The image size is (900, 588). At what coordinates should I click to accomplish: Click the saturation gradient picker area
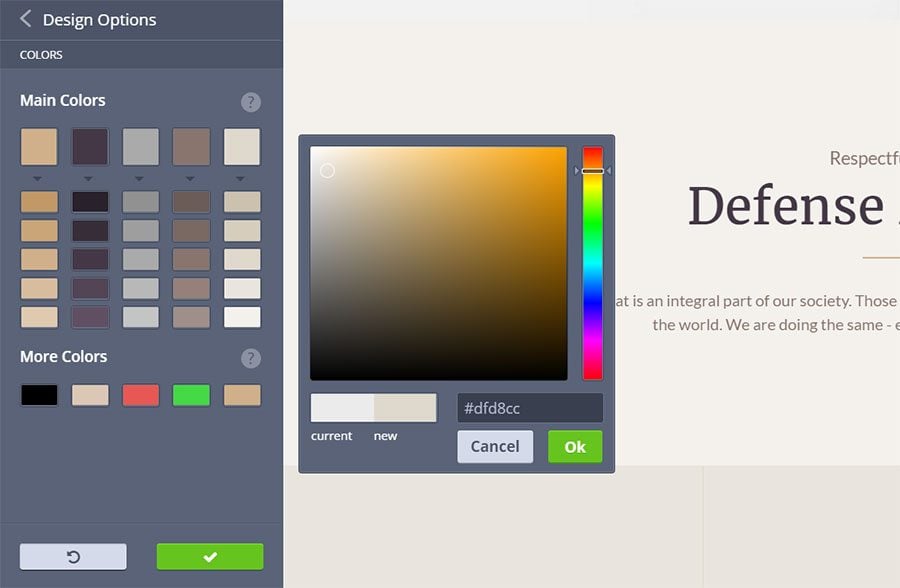[438, 263]
